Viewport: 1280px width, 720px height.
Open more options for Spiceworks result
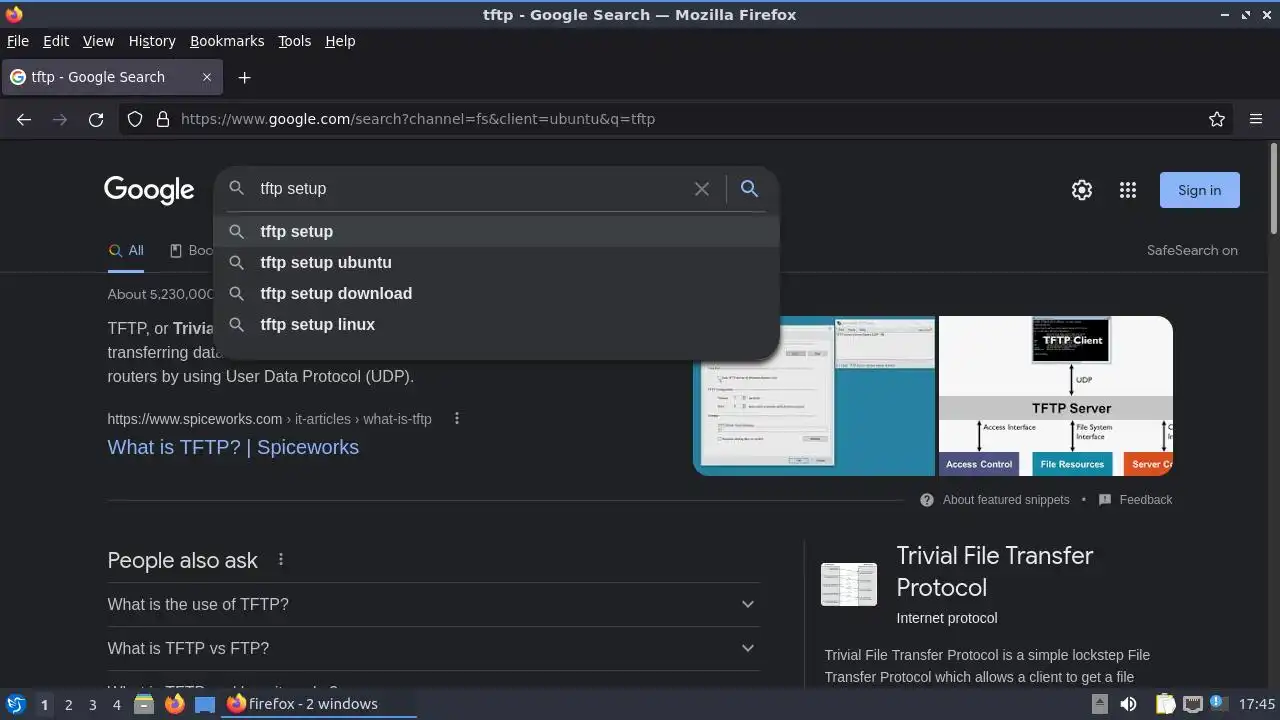click(x=457, y=418)
